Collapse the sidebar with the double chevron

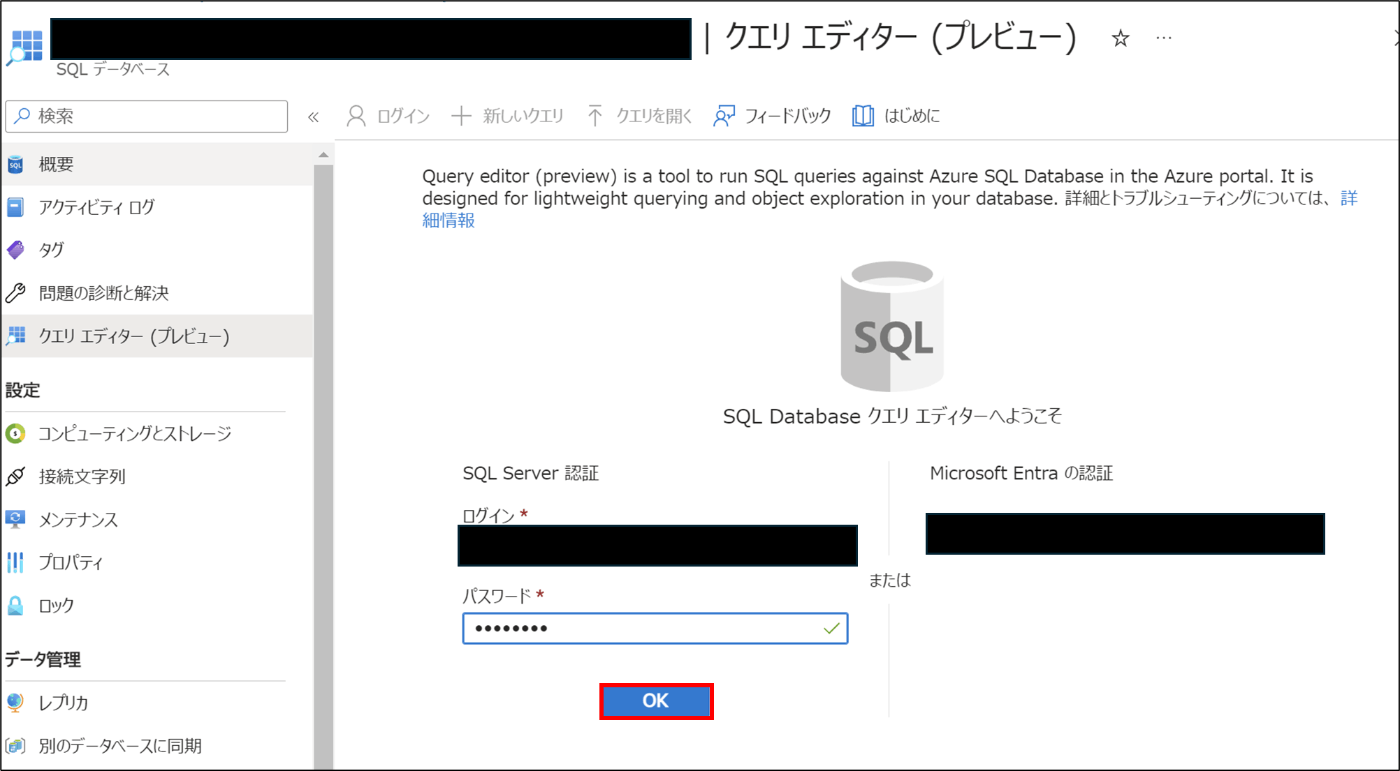tap(313, 117)
